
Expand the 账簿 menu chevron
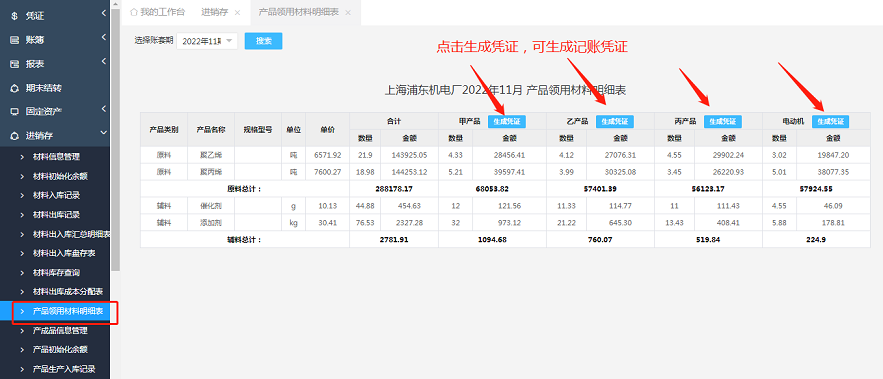click(104, 37)
